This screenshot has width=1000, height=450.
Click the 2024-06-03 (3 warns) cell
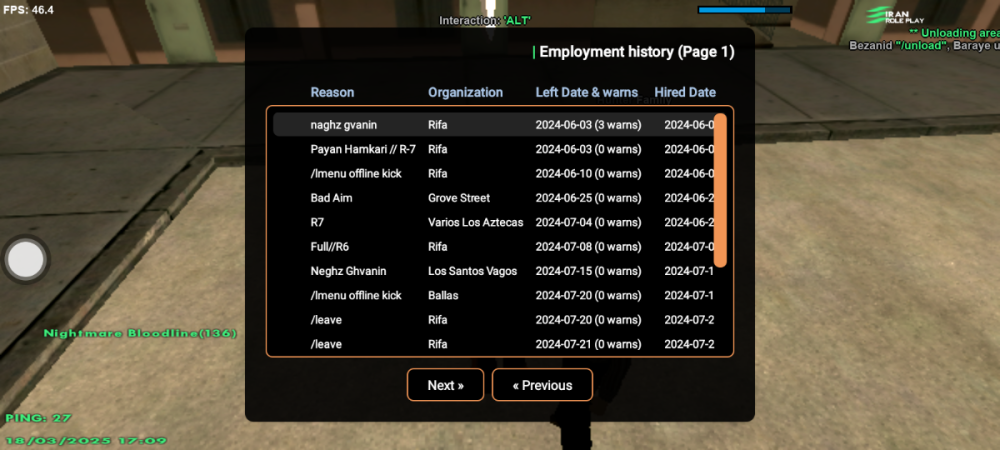589,125
